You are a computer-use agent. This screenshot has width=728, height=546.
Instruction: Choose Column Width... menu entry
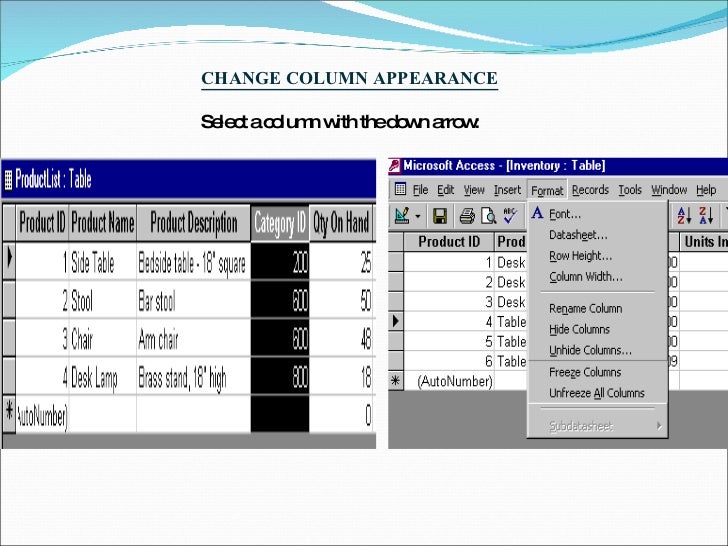(597, 277)
